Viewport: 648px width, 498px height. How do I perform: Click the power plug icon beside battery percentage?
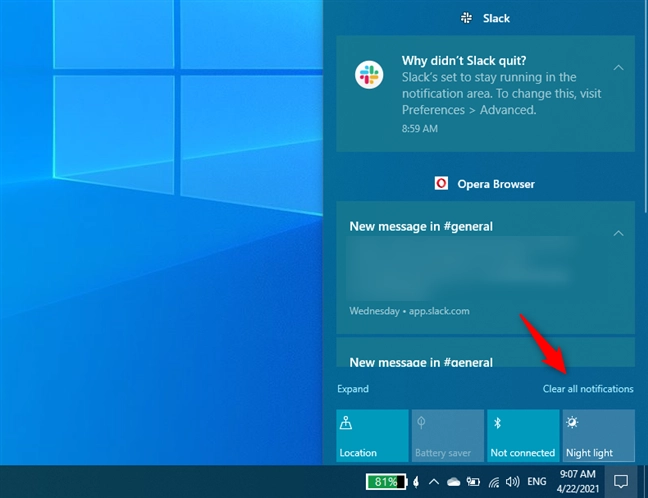[x=416, y=482]
